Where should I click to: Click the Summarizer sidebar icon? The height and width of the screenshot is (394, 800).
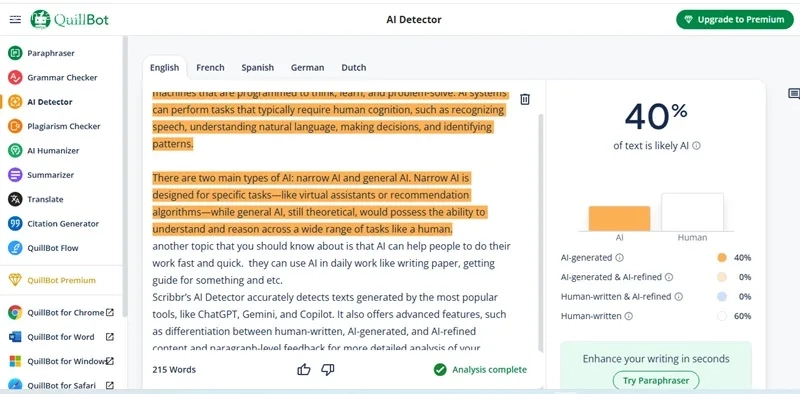tap(15, 175)
